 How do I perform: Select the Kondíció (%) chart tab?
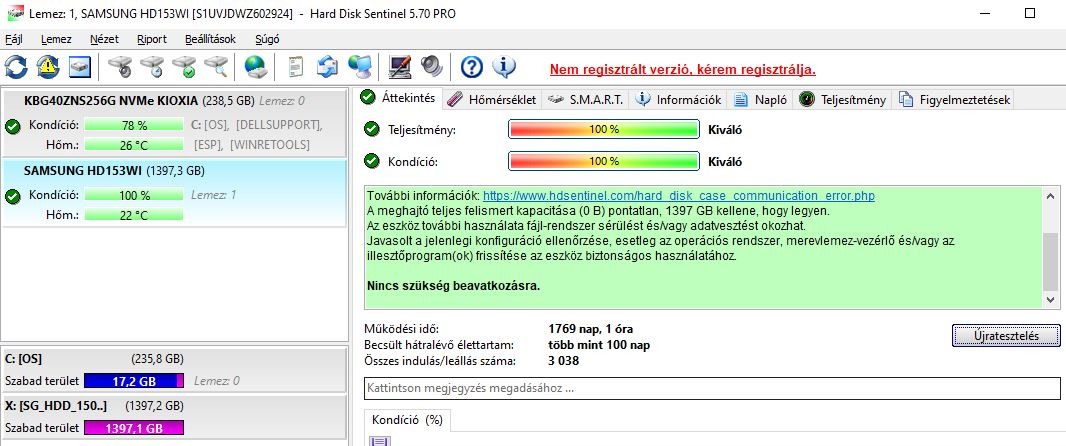[x=408, y=420]
